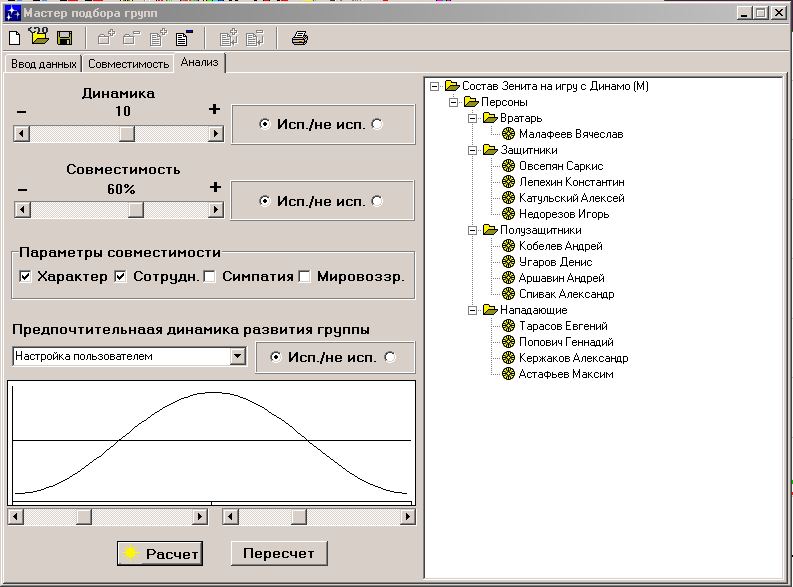
Task: Click the Совместимость slider thumb
Action: click(136, 209)
